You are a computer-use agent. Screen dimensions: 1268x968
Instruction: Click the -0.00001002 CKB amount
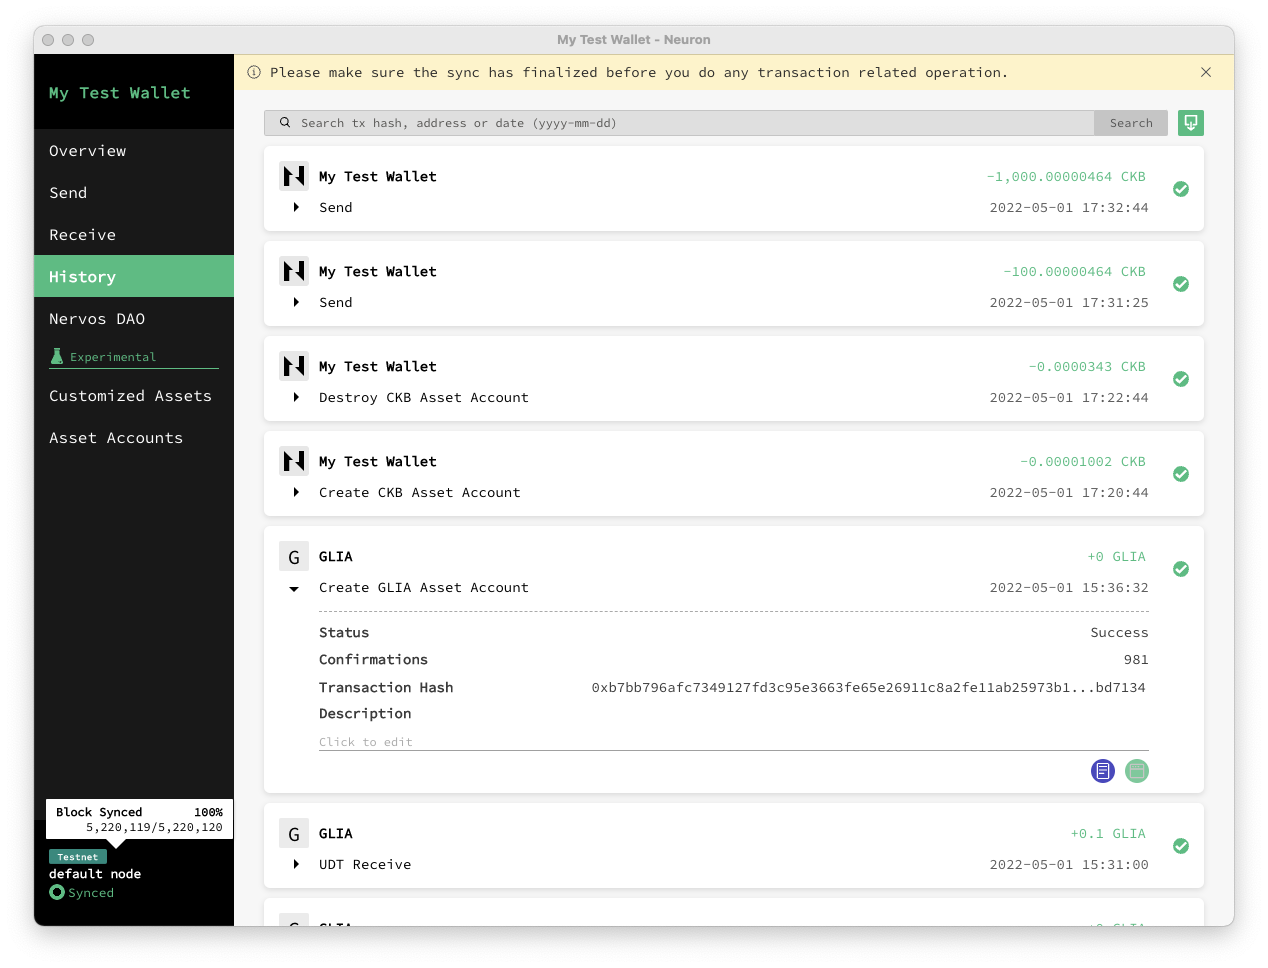point(1083,461)
